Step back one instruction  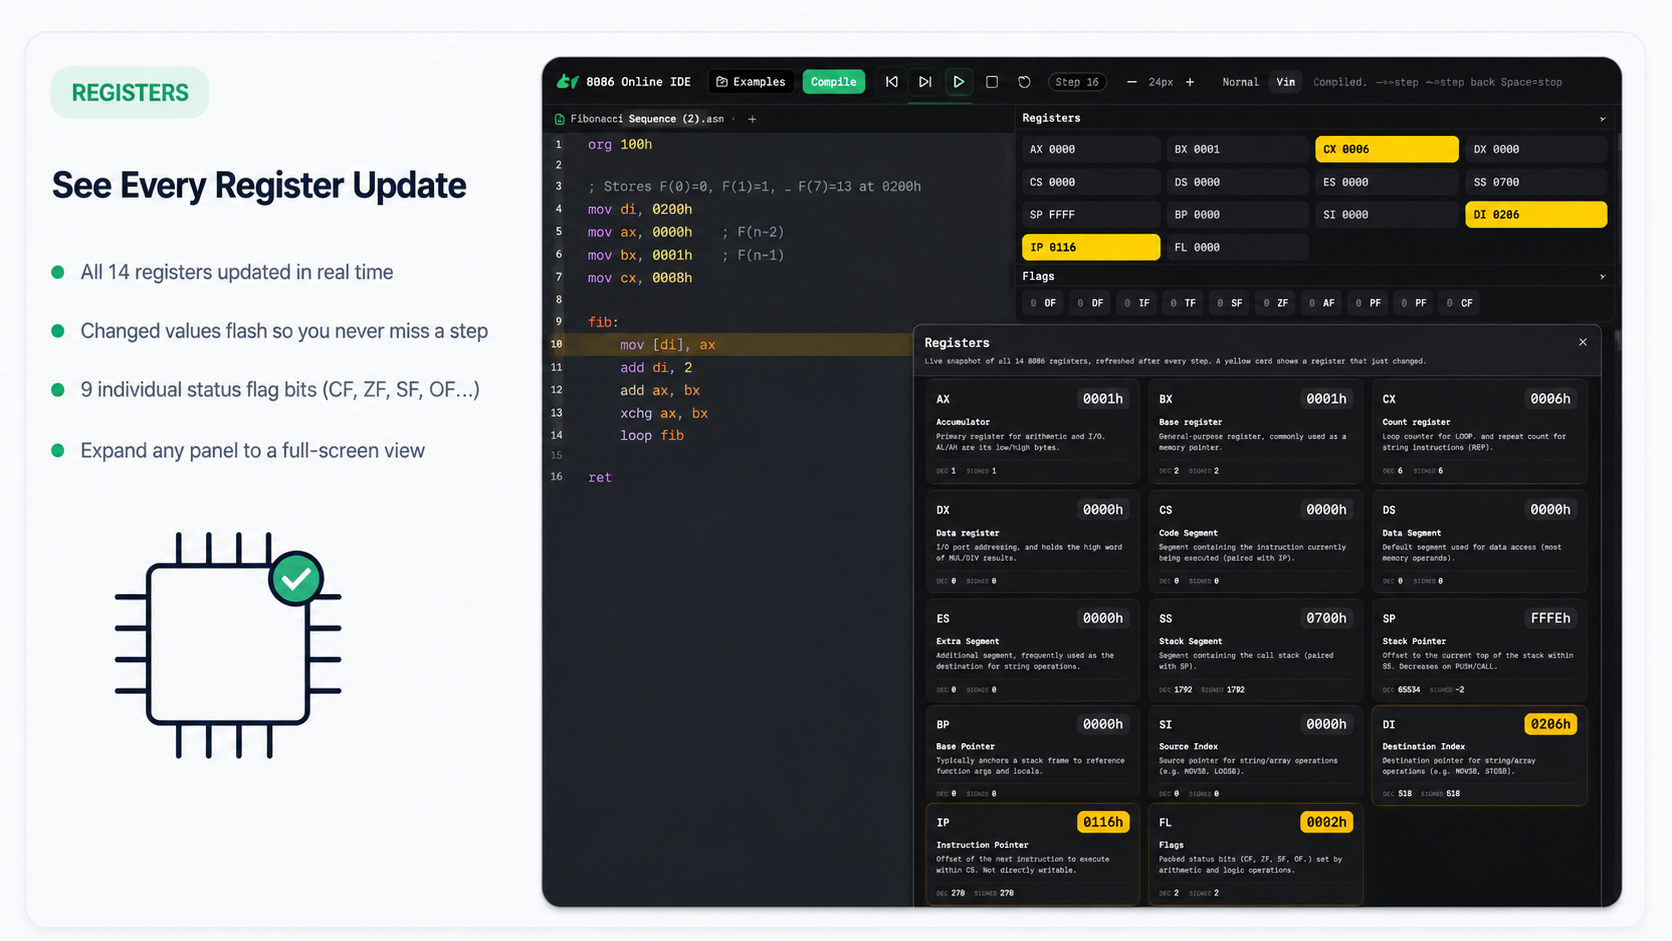tap(892, 82)
